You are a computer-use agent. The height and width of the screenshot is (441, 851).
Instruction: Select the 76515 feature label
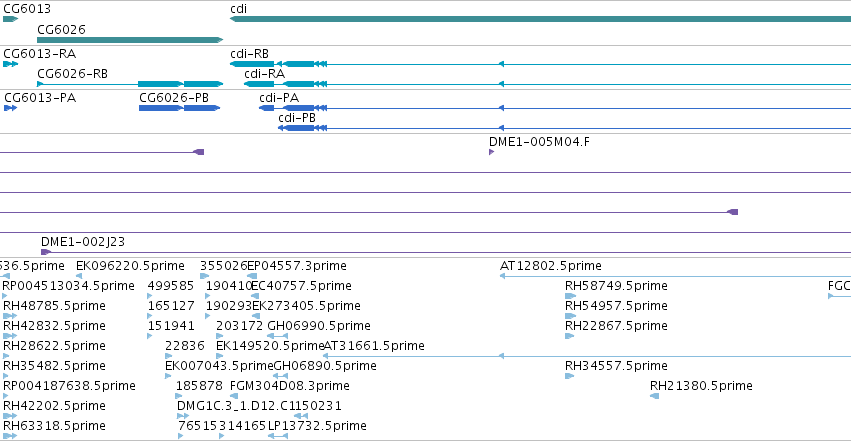(198, 426)
